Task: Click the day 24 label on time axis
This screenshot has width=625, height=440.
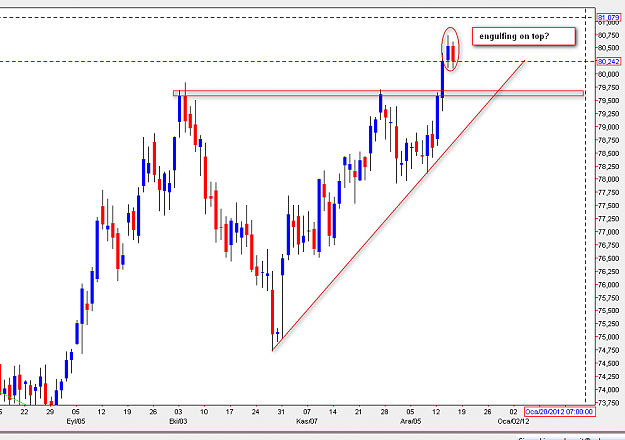Action: 256,412
